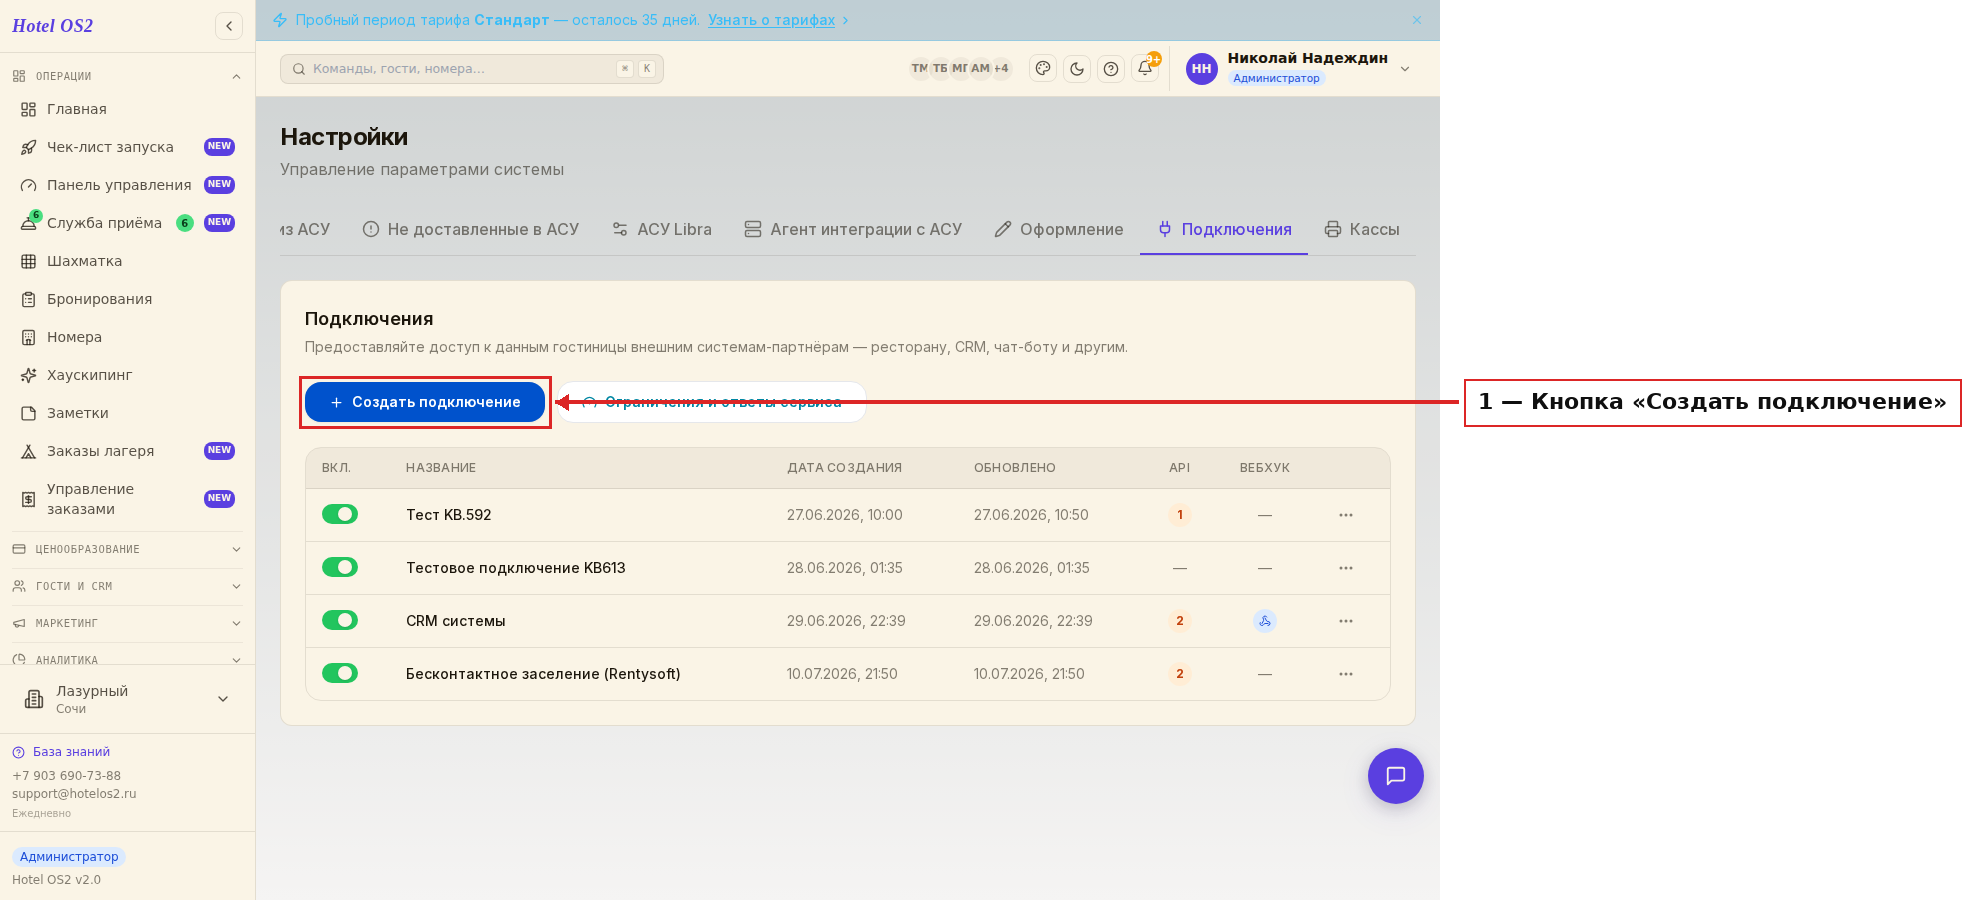Expand the АНАЛИТИКА section
Image resolution: width=1985 pixels, height=900 pixels.
(x=127, y=659)
